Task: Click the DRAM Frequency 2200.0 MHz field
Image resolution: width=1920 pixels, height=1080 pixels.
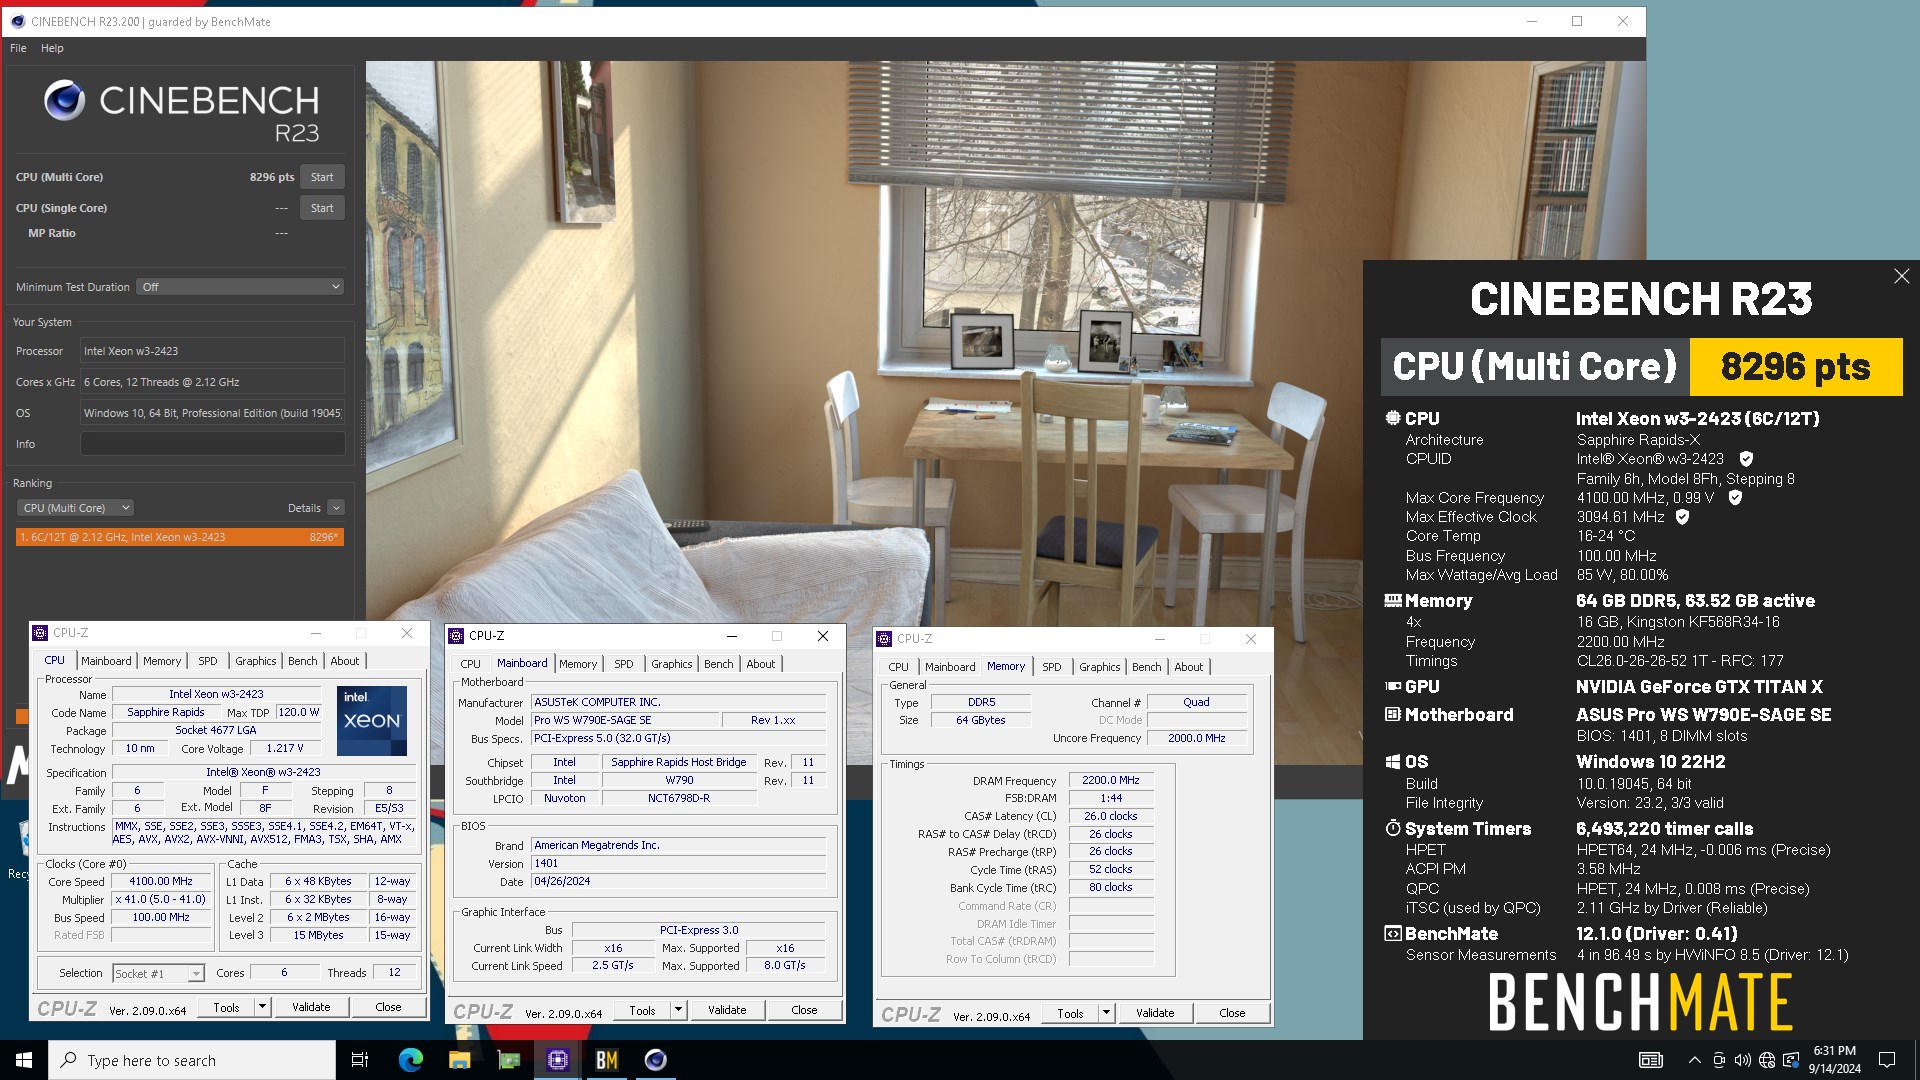Action: pyautogui.click(x=1111, y=780)
